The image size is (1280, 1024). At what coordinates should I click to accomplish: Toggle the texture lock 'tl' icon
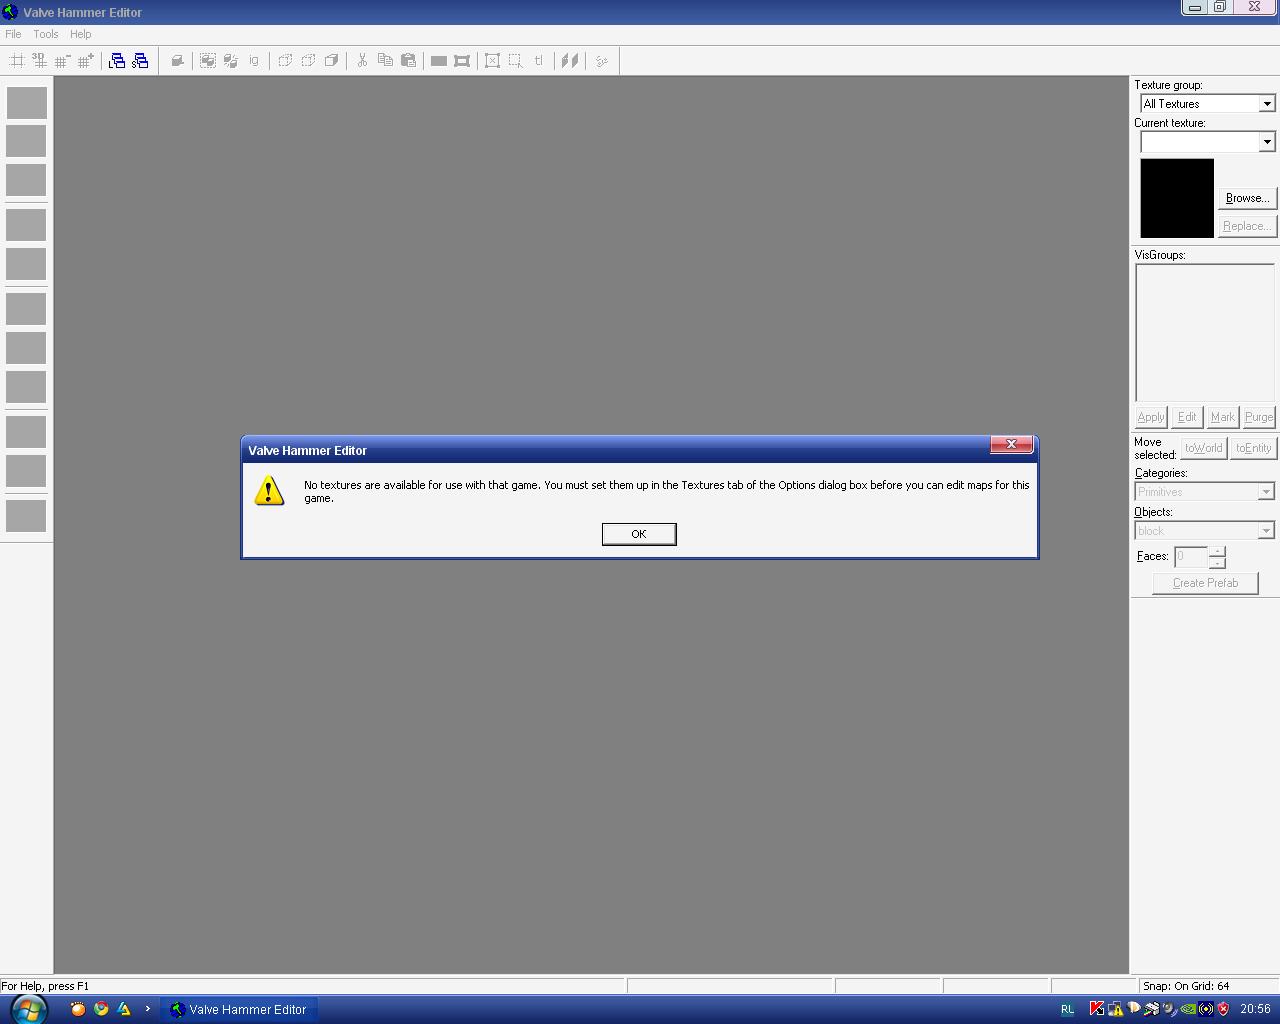click(539, 61)
